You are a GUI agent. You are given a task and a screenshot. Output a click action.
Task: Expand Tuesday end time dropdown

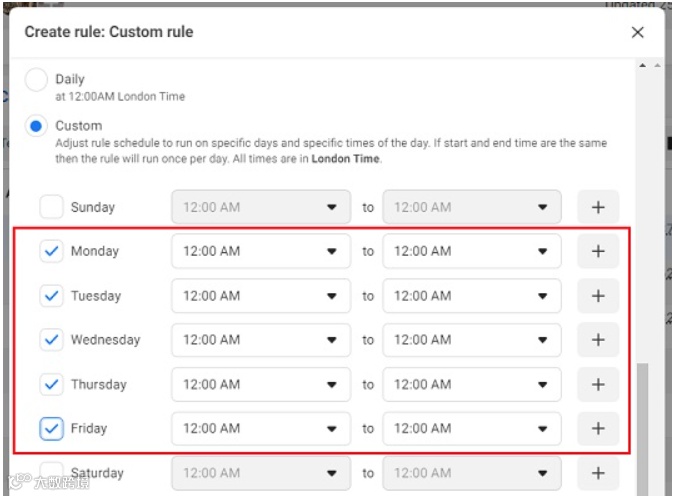coord(471,296)
